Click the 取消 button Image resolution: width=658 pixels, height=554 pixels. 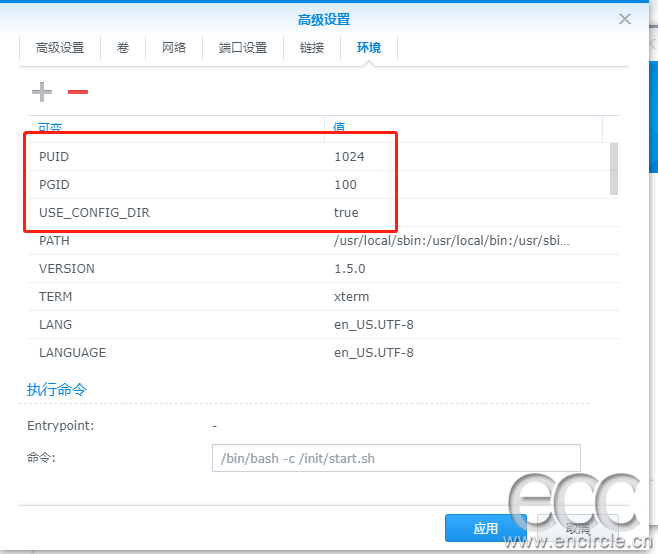(577, 528)
